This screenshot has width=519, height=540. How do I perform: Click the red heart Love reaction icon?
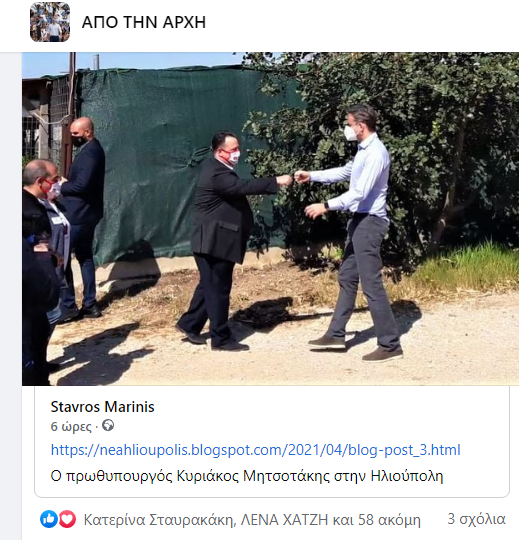(68, 519)
